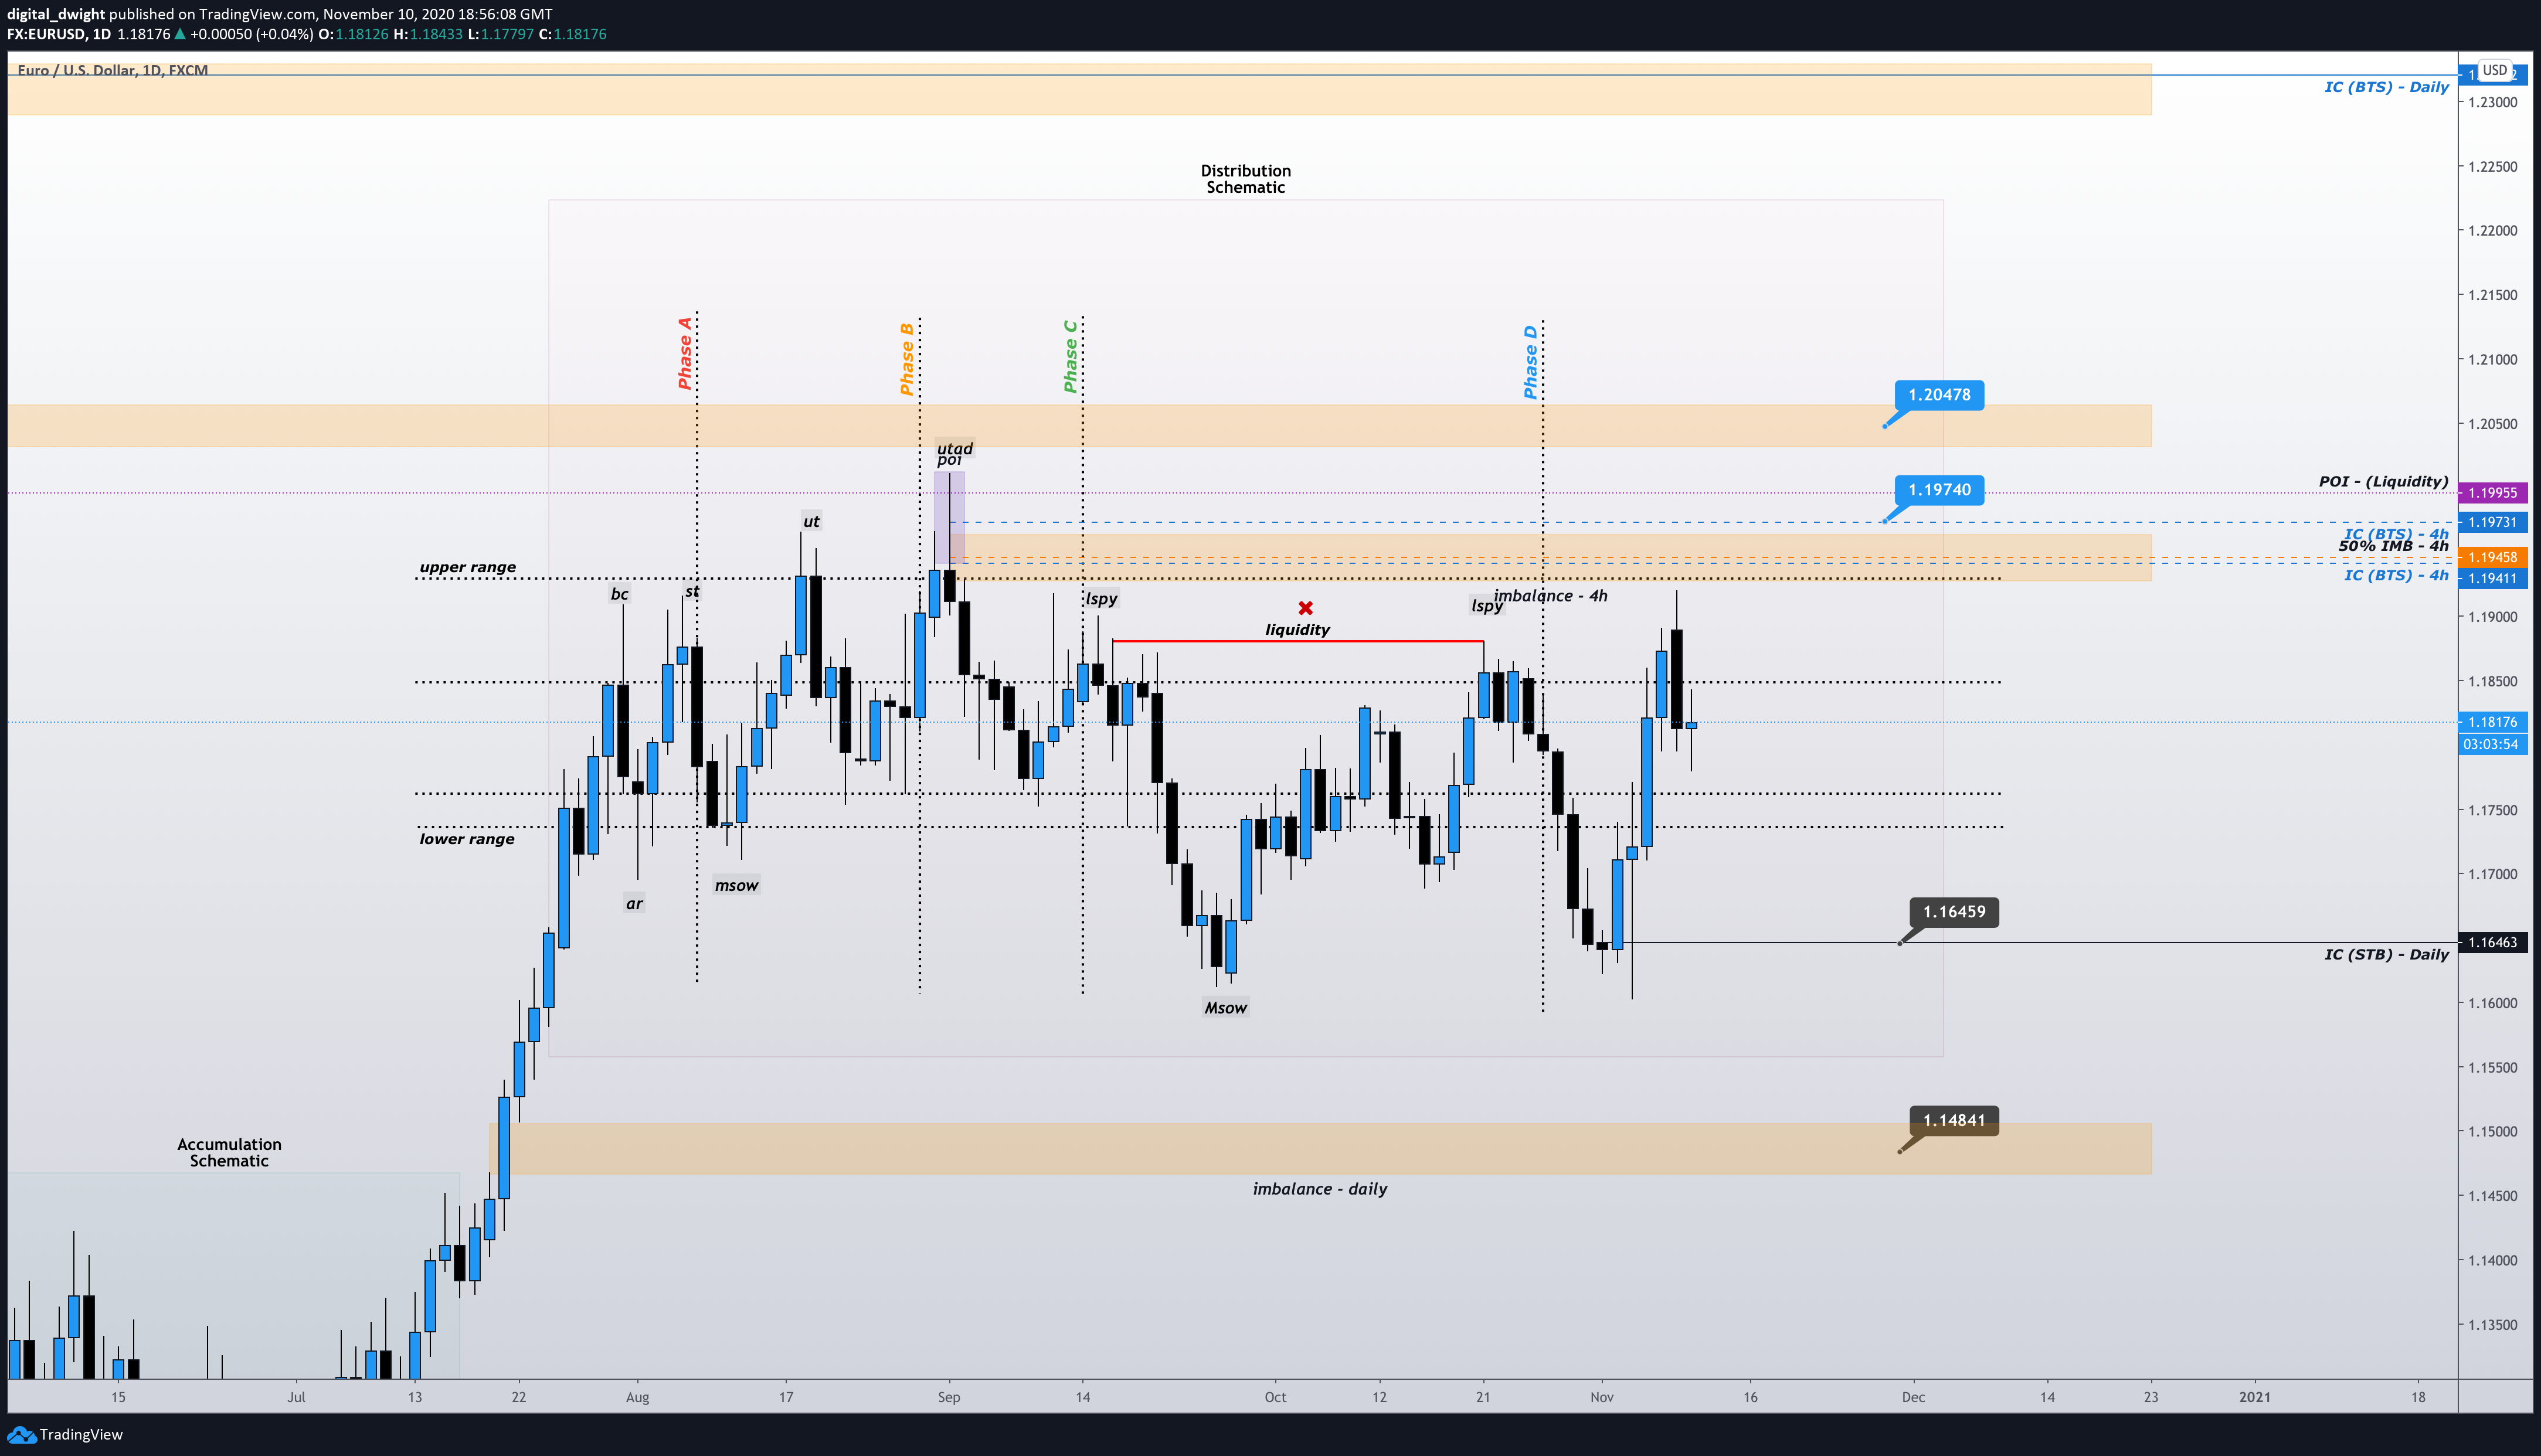
Task: Click the 'liquidity' label under red line
Action: click(x=1297, y=630)
